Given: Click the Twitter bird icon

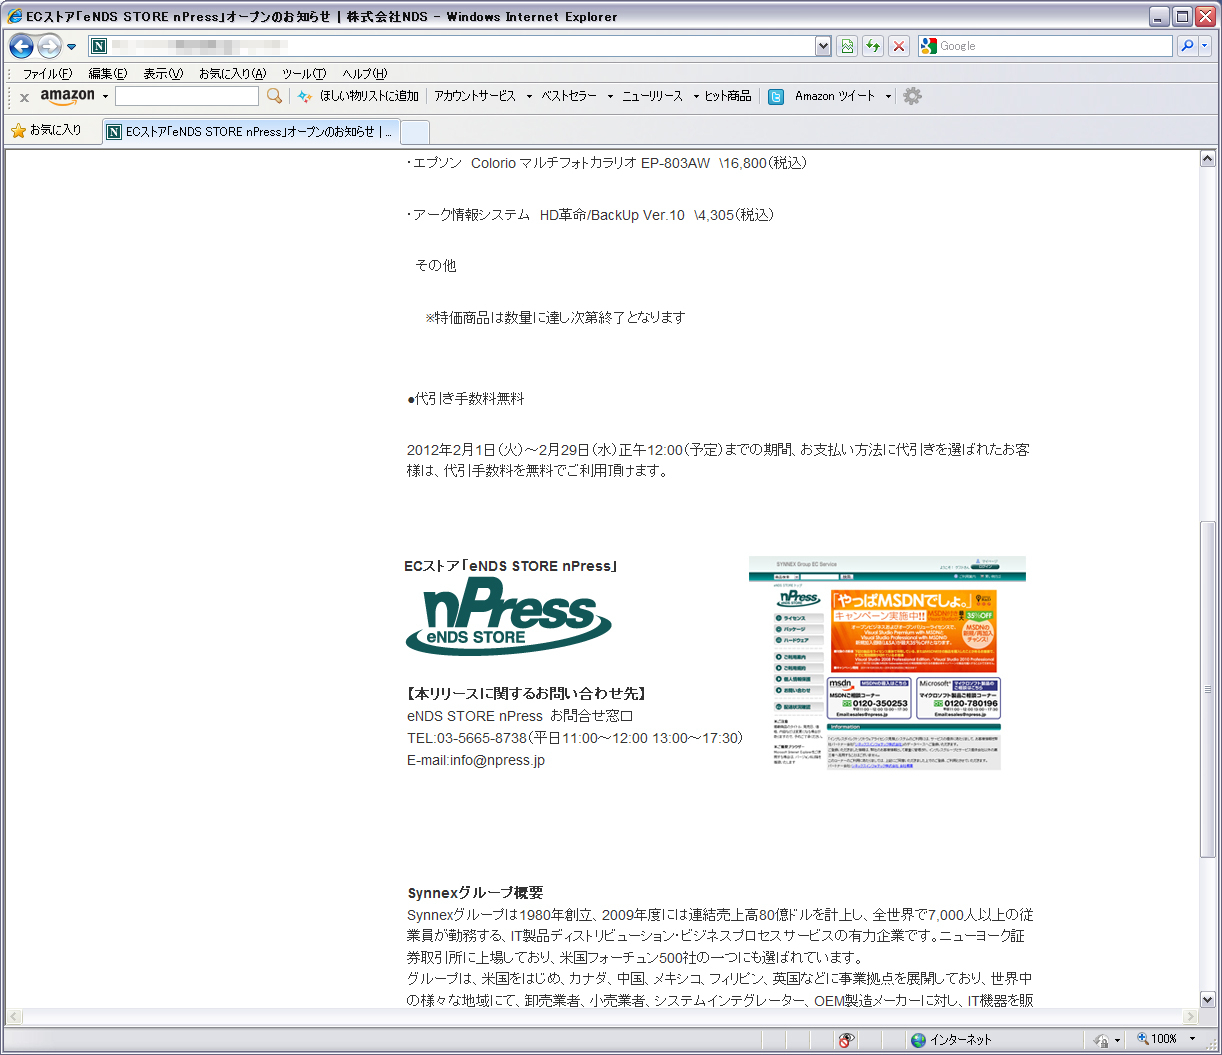Looking at the screenshot, I should 775,97.
